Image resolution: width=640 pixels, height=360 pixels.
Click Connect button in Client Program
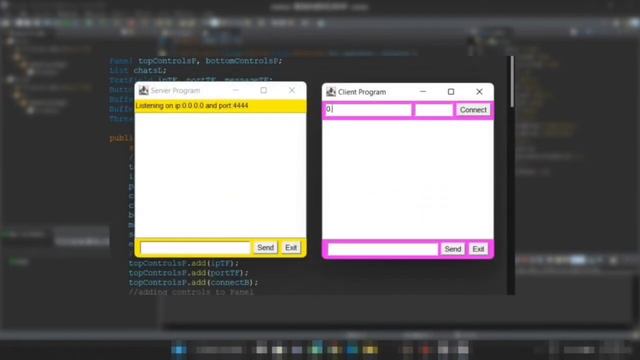[x=473, y=110]
